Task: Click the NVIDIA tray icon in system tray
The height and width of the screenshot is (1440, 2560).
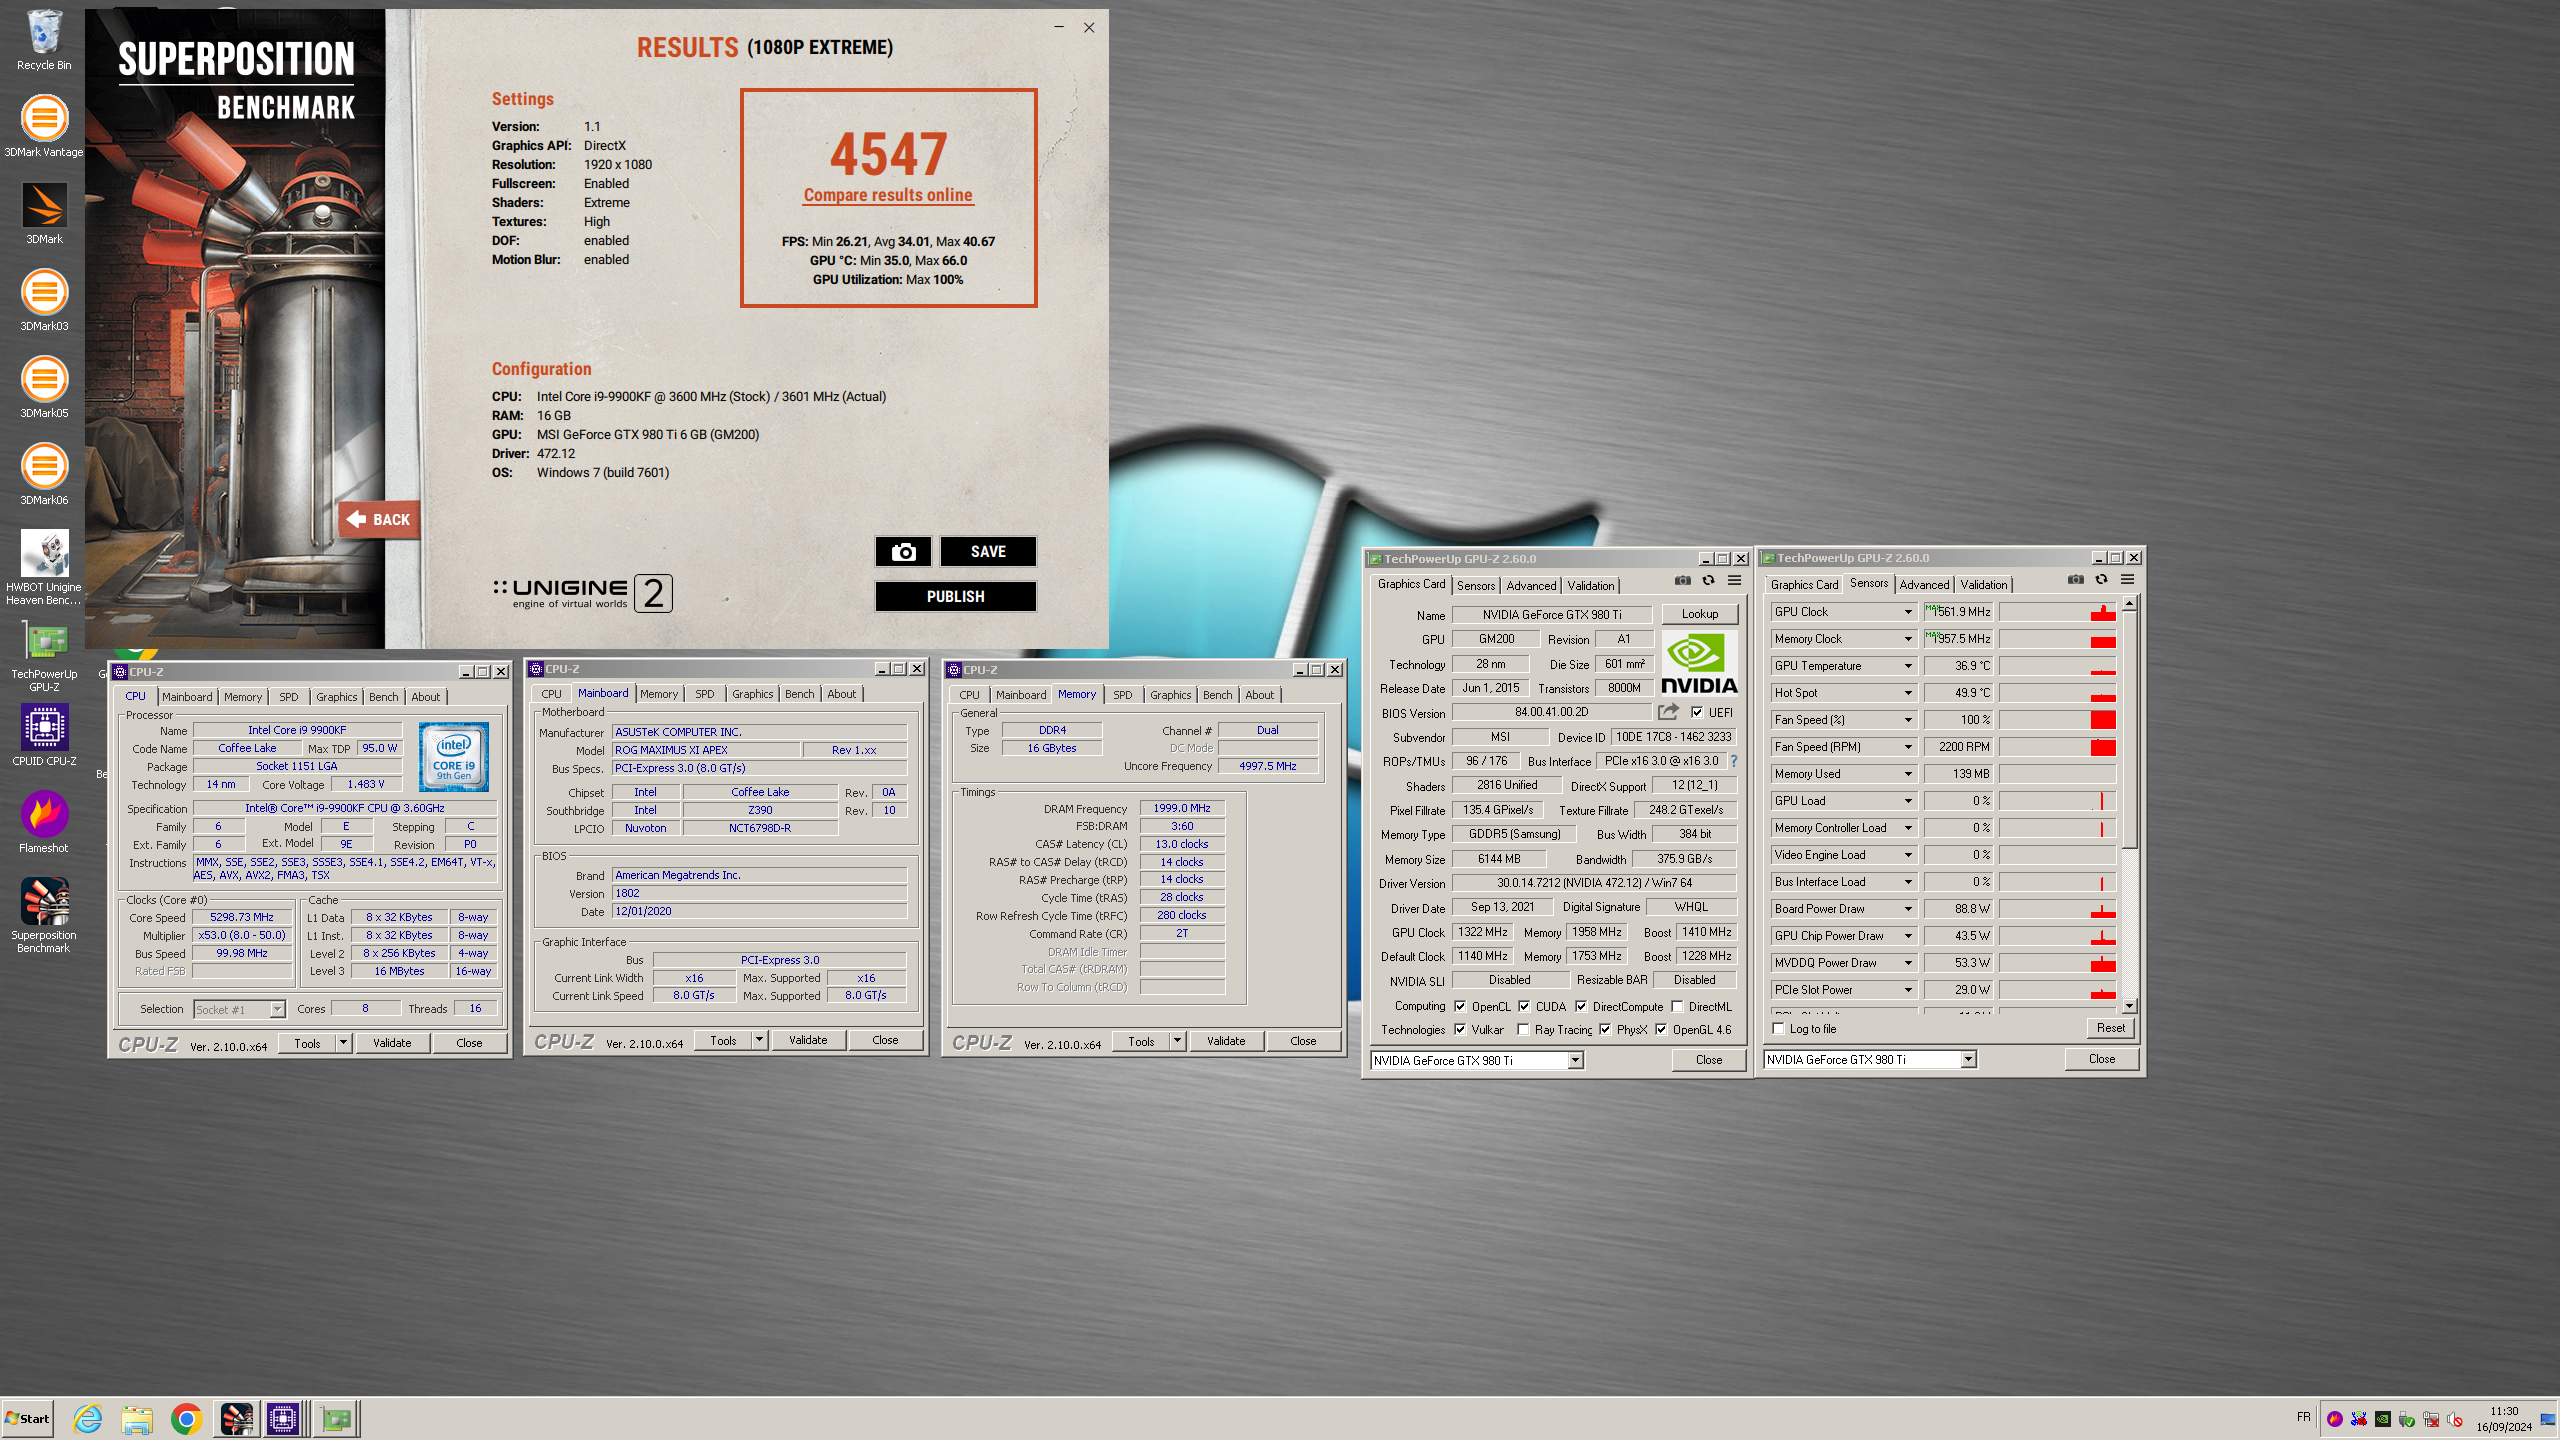Action: [2383, 1419]
